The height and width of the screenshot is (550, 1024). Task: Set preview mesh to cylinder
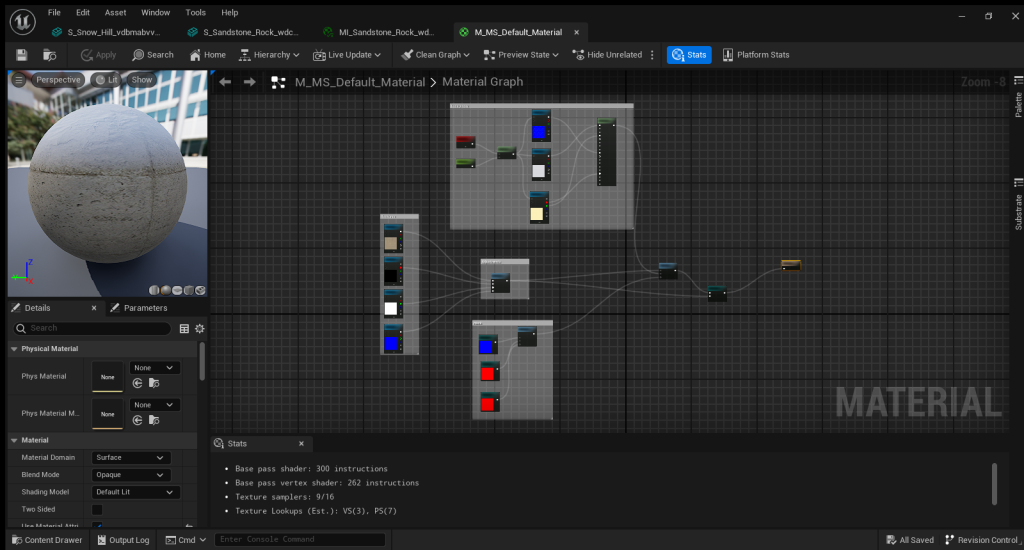(154, 290)
